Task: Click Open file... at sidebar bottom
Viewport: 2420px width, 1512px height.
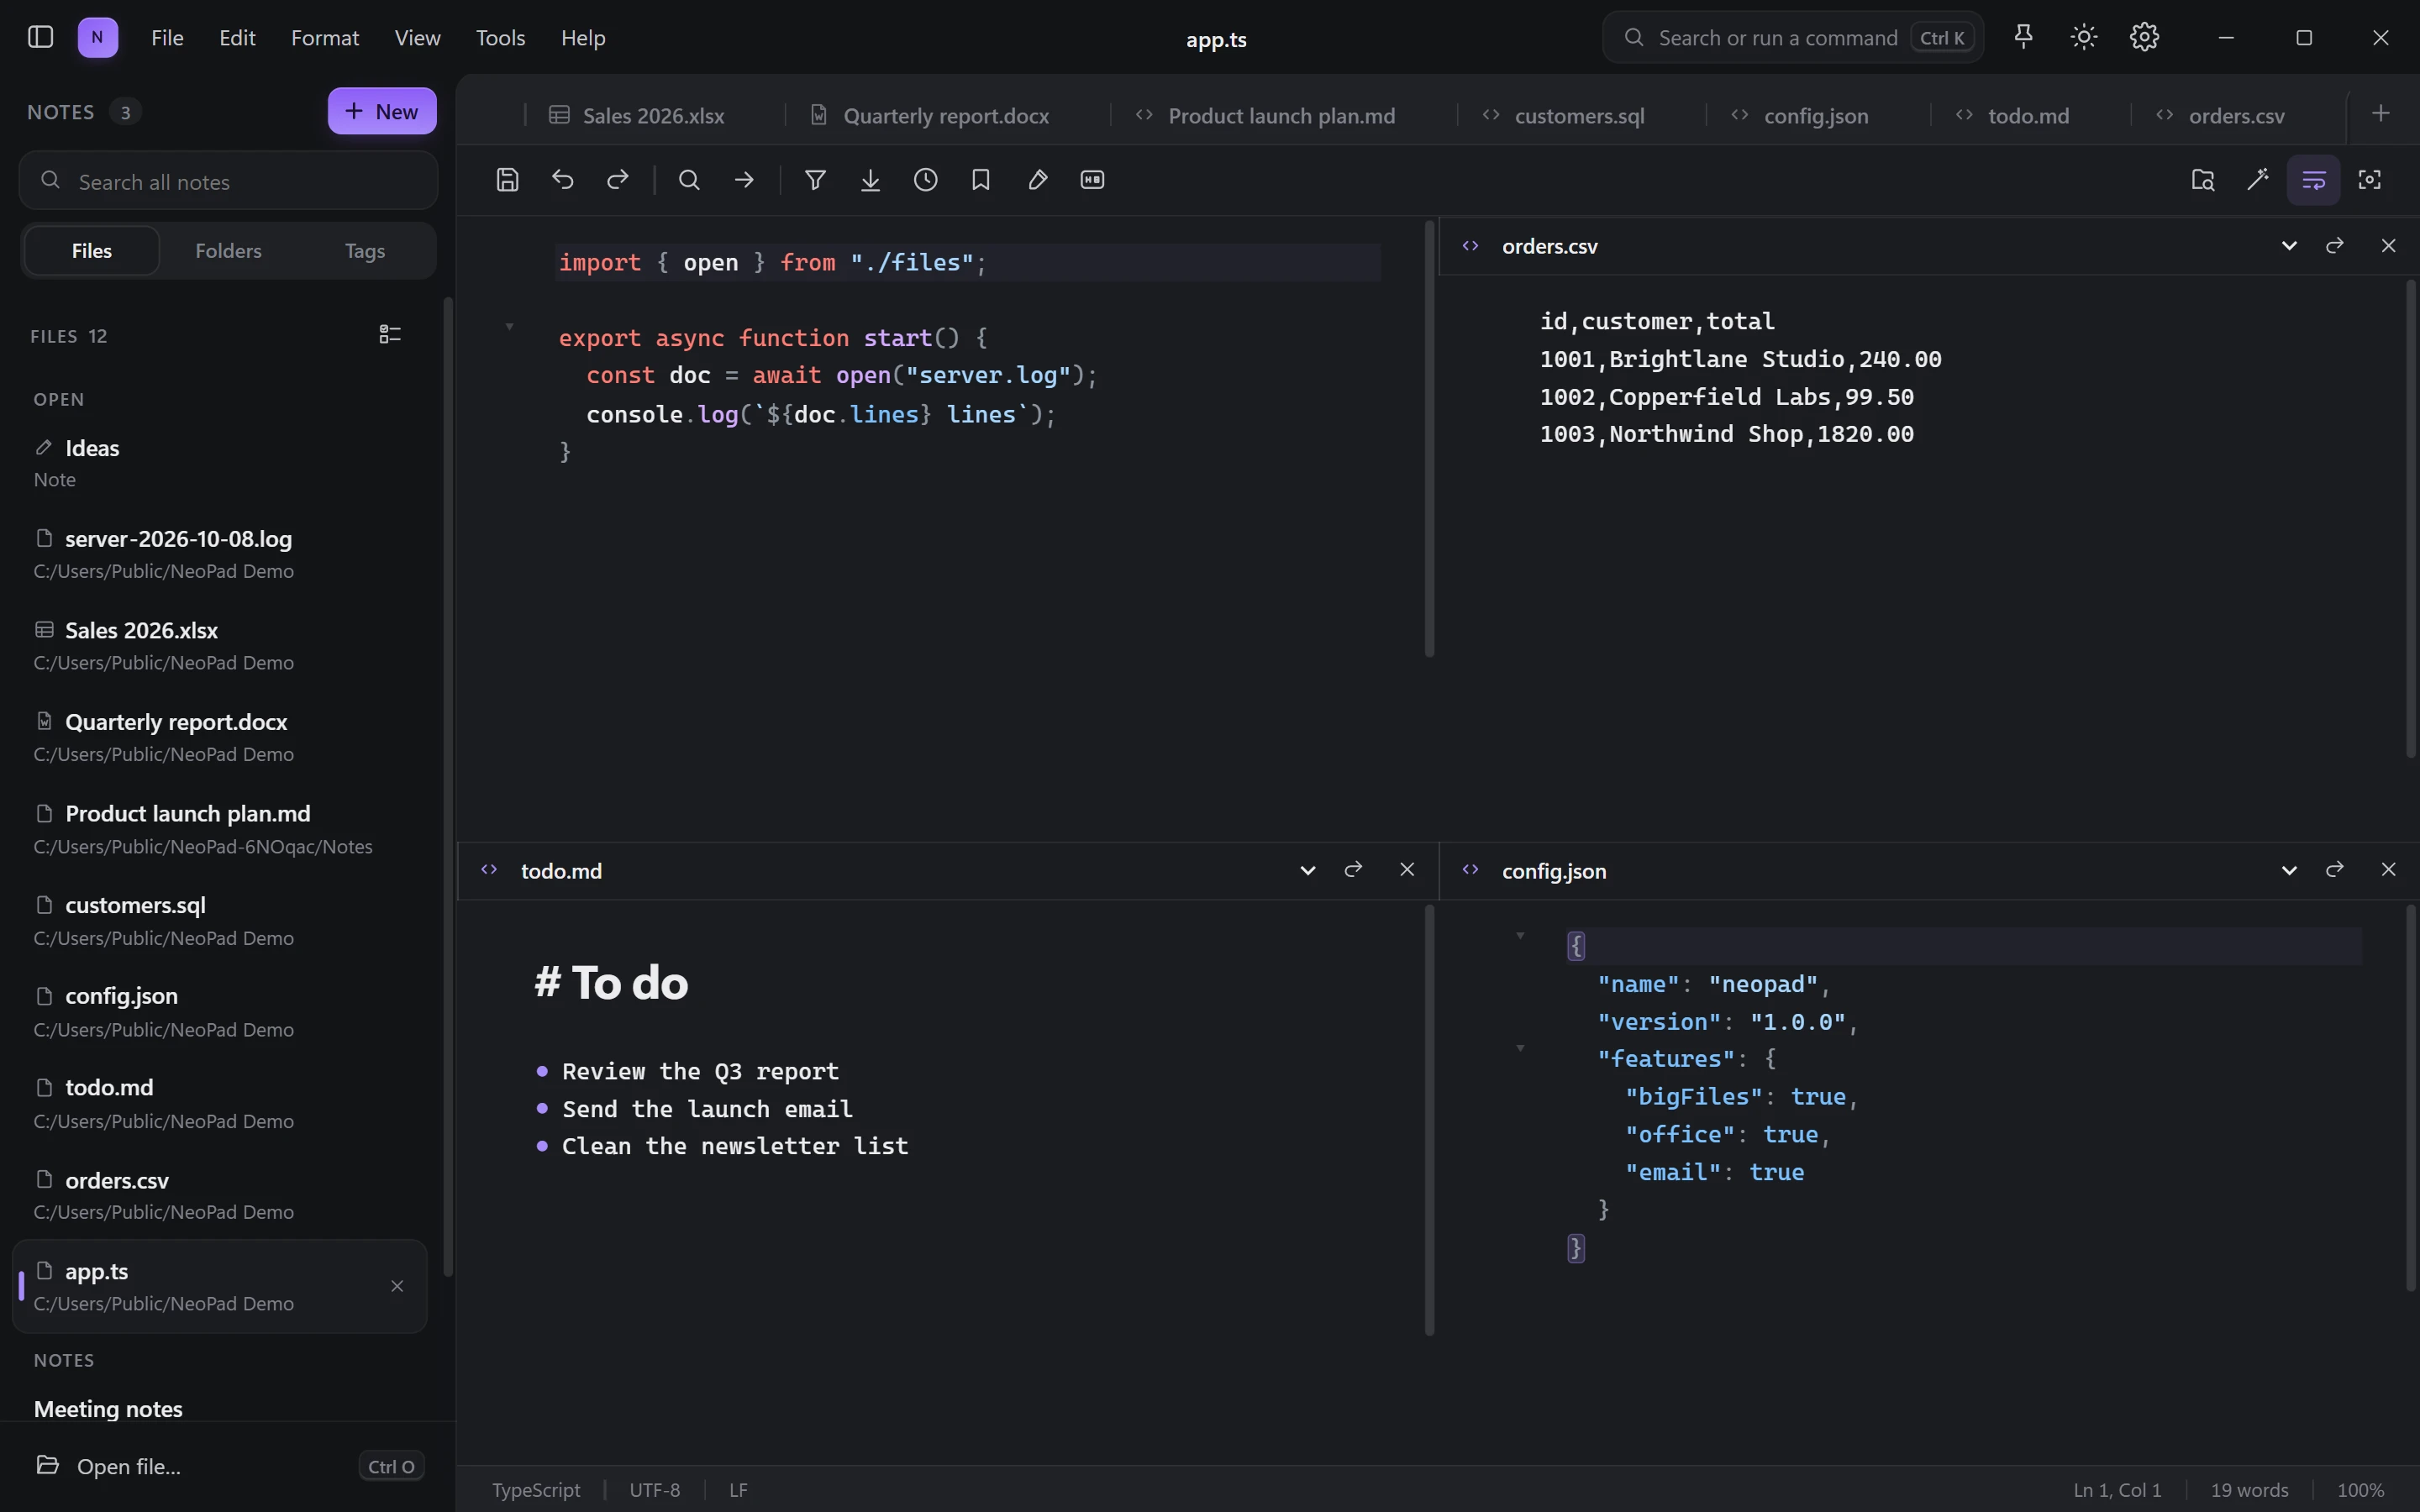Action: (228, 1466)
